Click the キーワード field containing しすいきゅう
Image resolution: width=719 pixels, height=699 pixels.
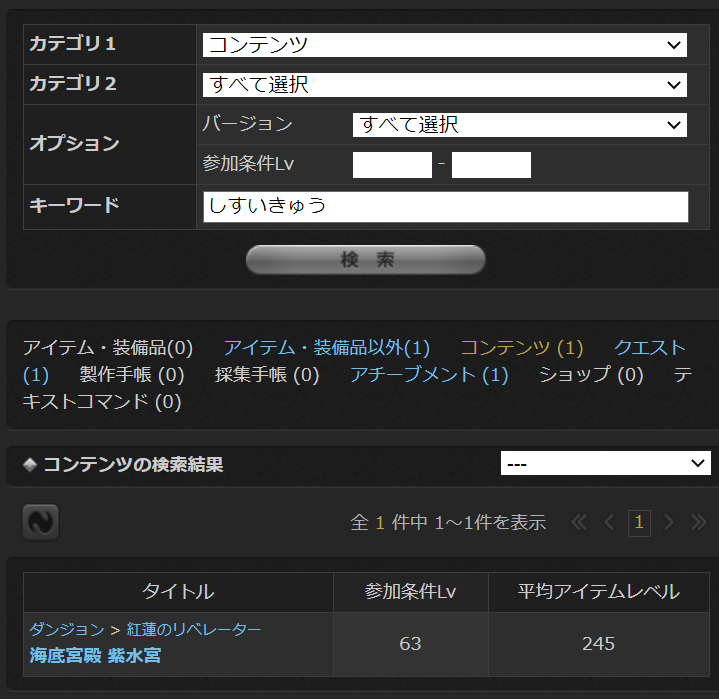pos(446,207)
